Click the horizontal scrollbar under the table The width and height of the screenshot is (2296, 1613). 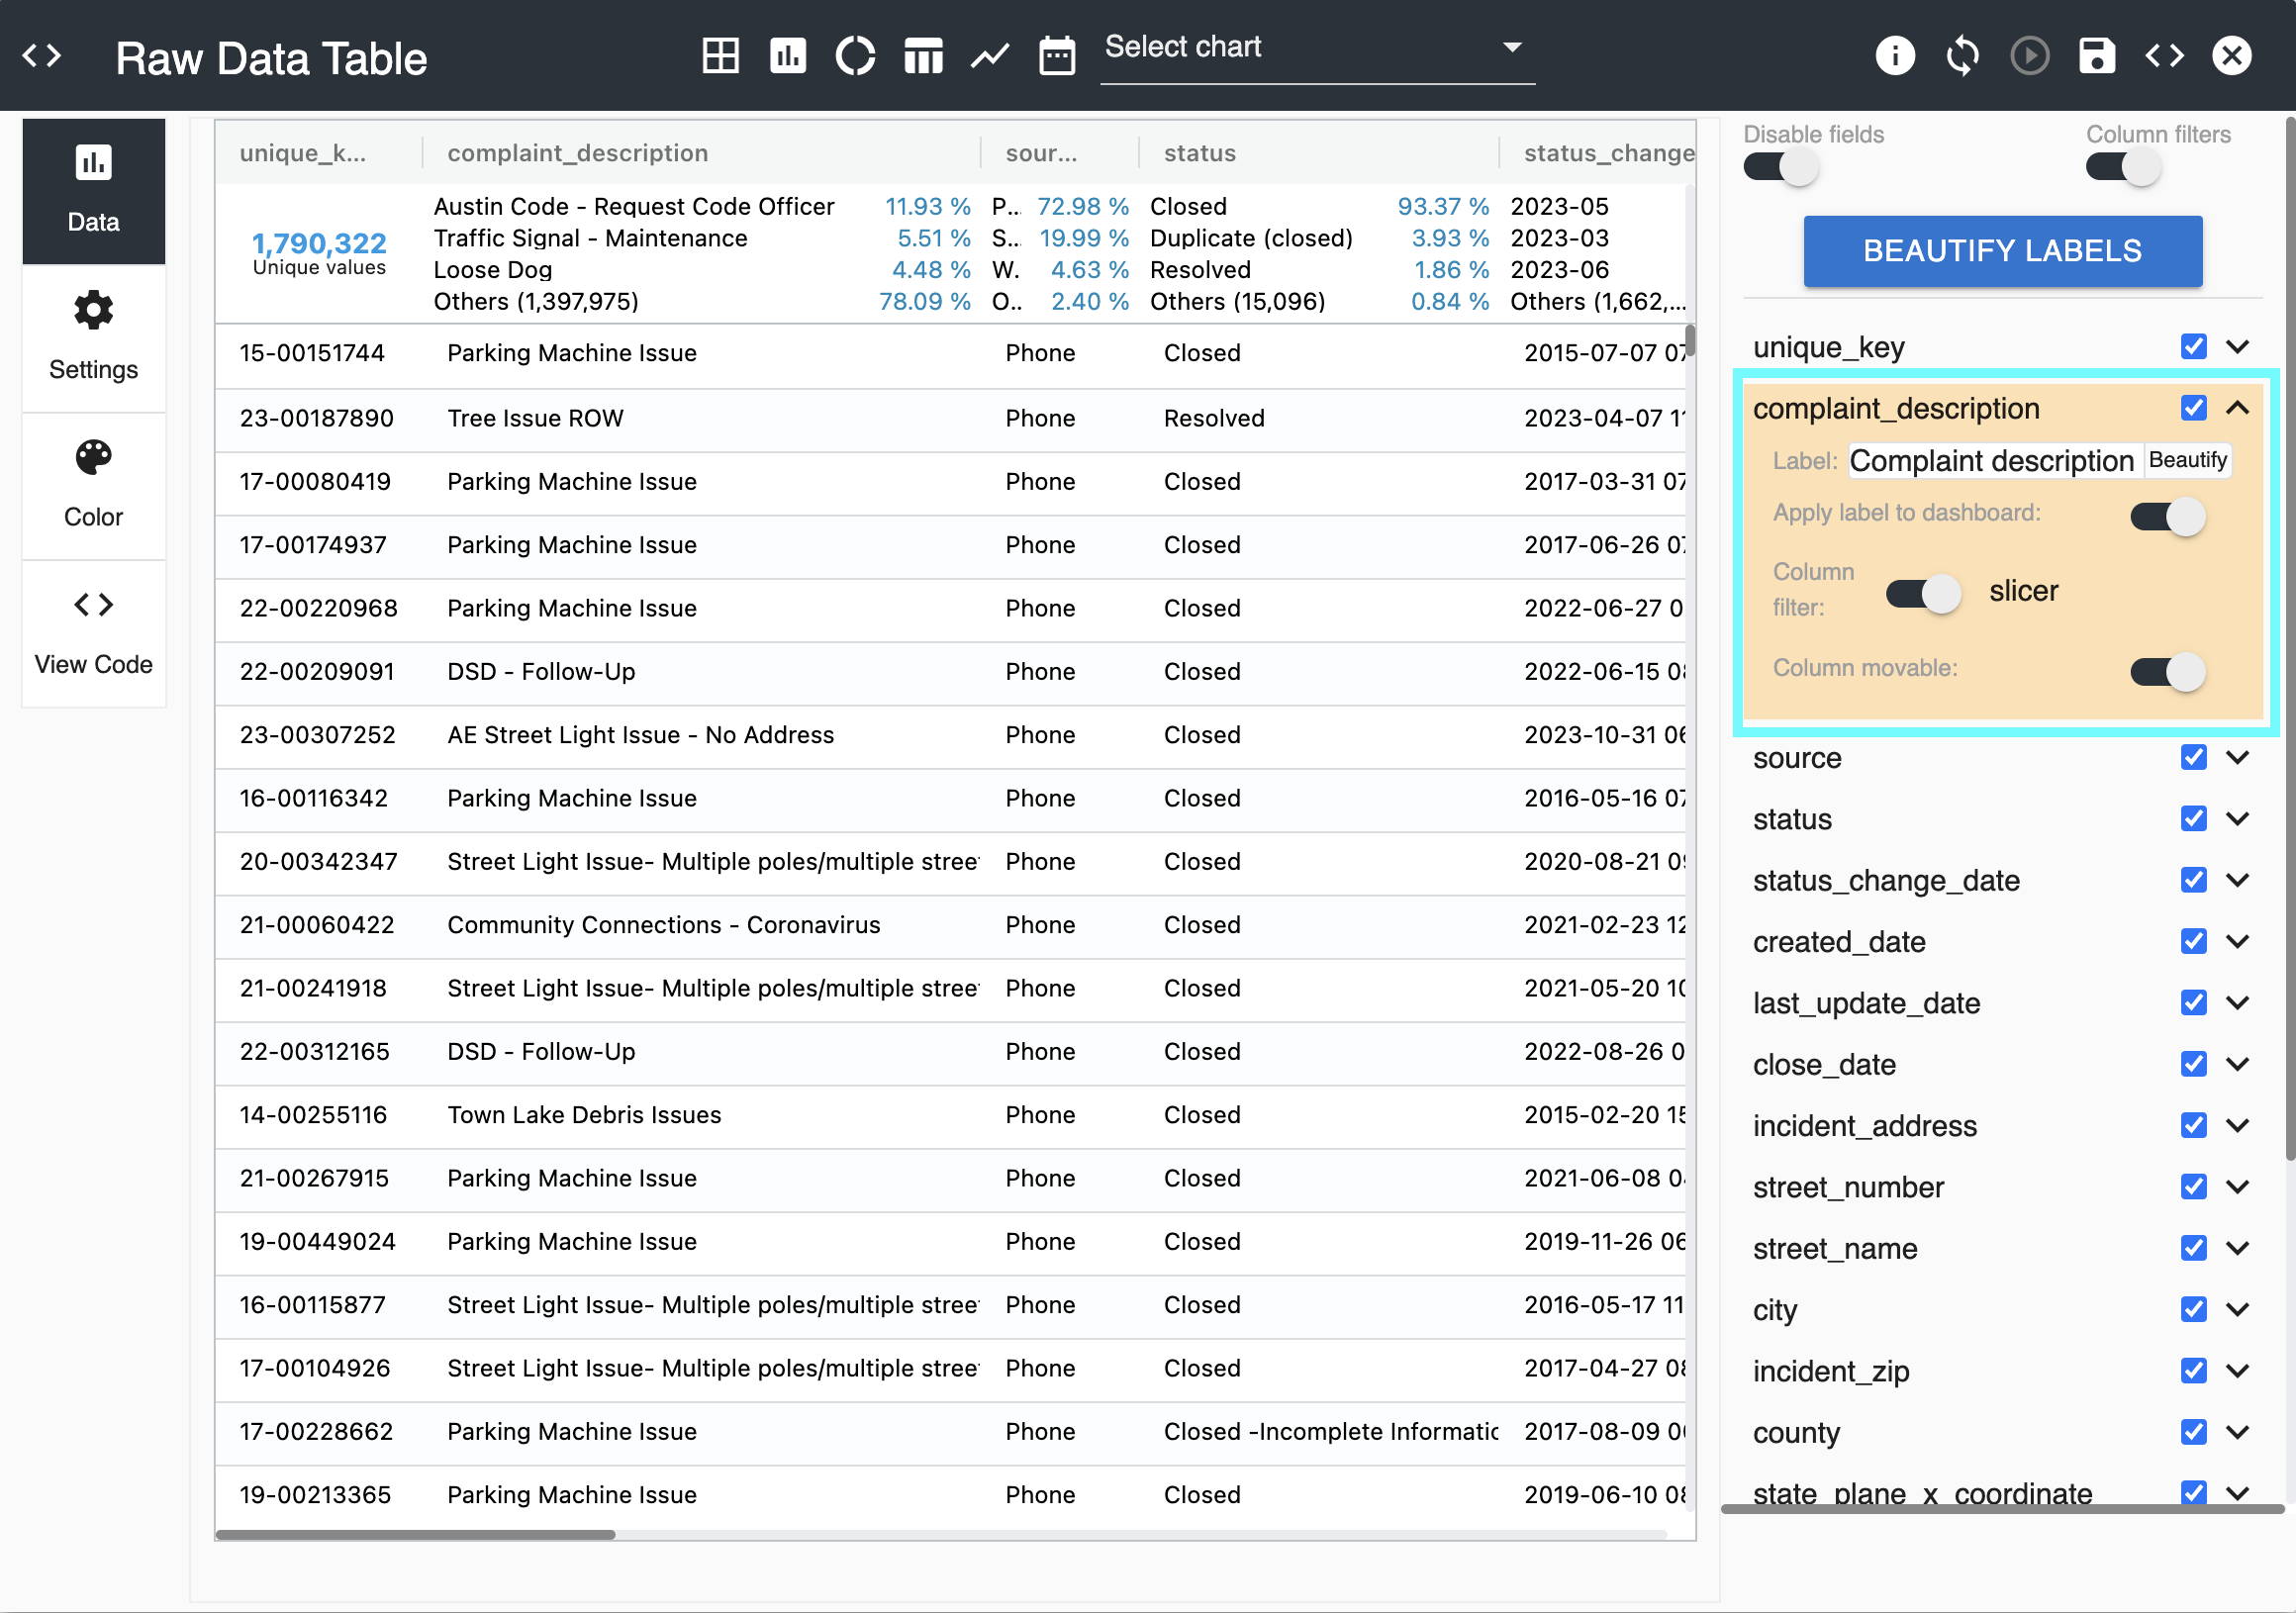415,1534
